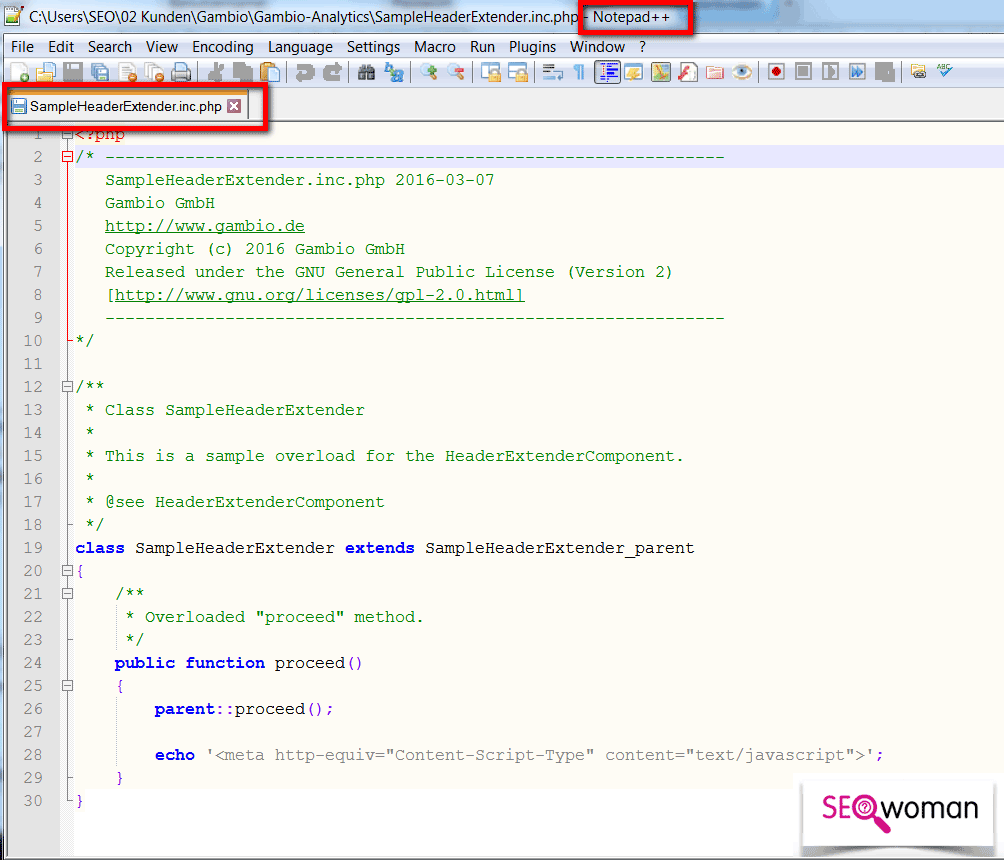Image resolution: width=1004 pixels, height=860 pixels.
Task: Close the SampleHeaderExtender.inc.php tab
Action: click(x=234, y=106)
